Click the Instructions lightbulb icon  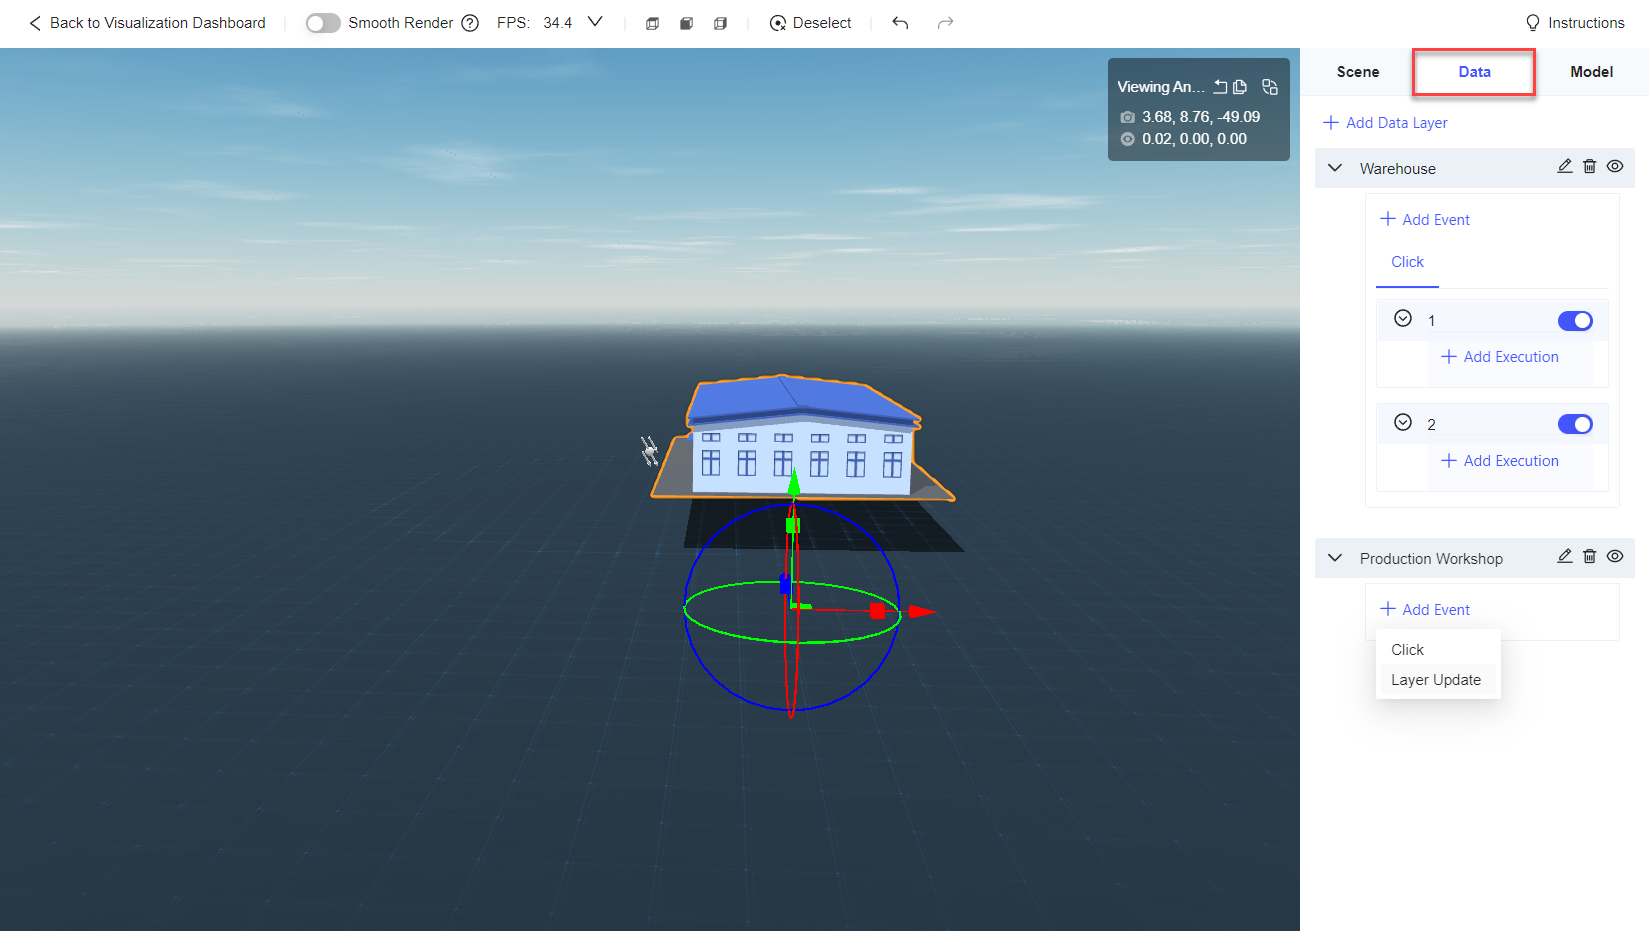[1533, 23]
